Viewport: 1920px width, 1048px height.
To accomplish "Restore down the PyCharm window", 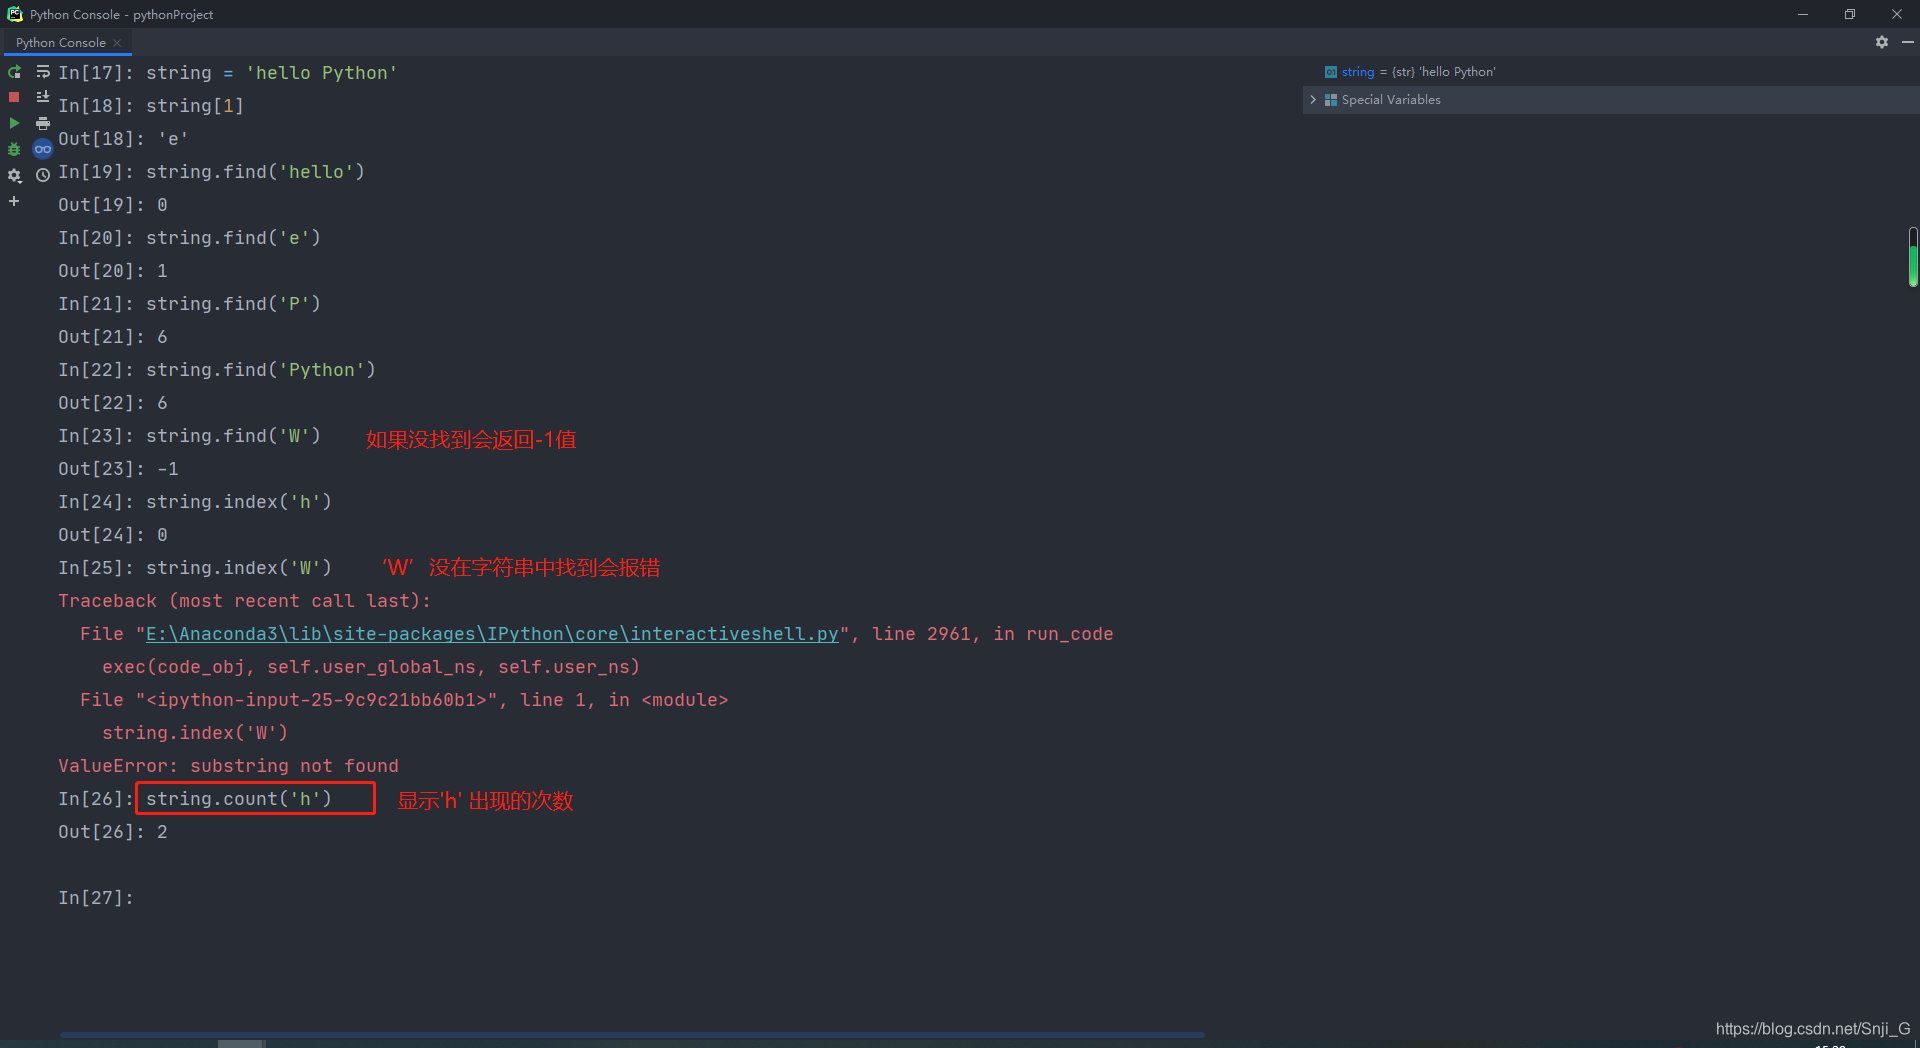I will 1850,14.
